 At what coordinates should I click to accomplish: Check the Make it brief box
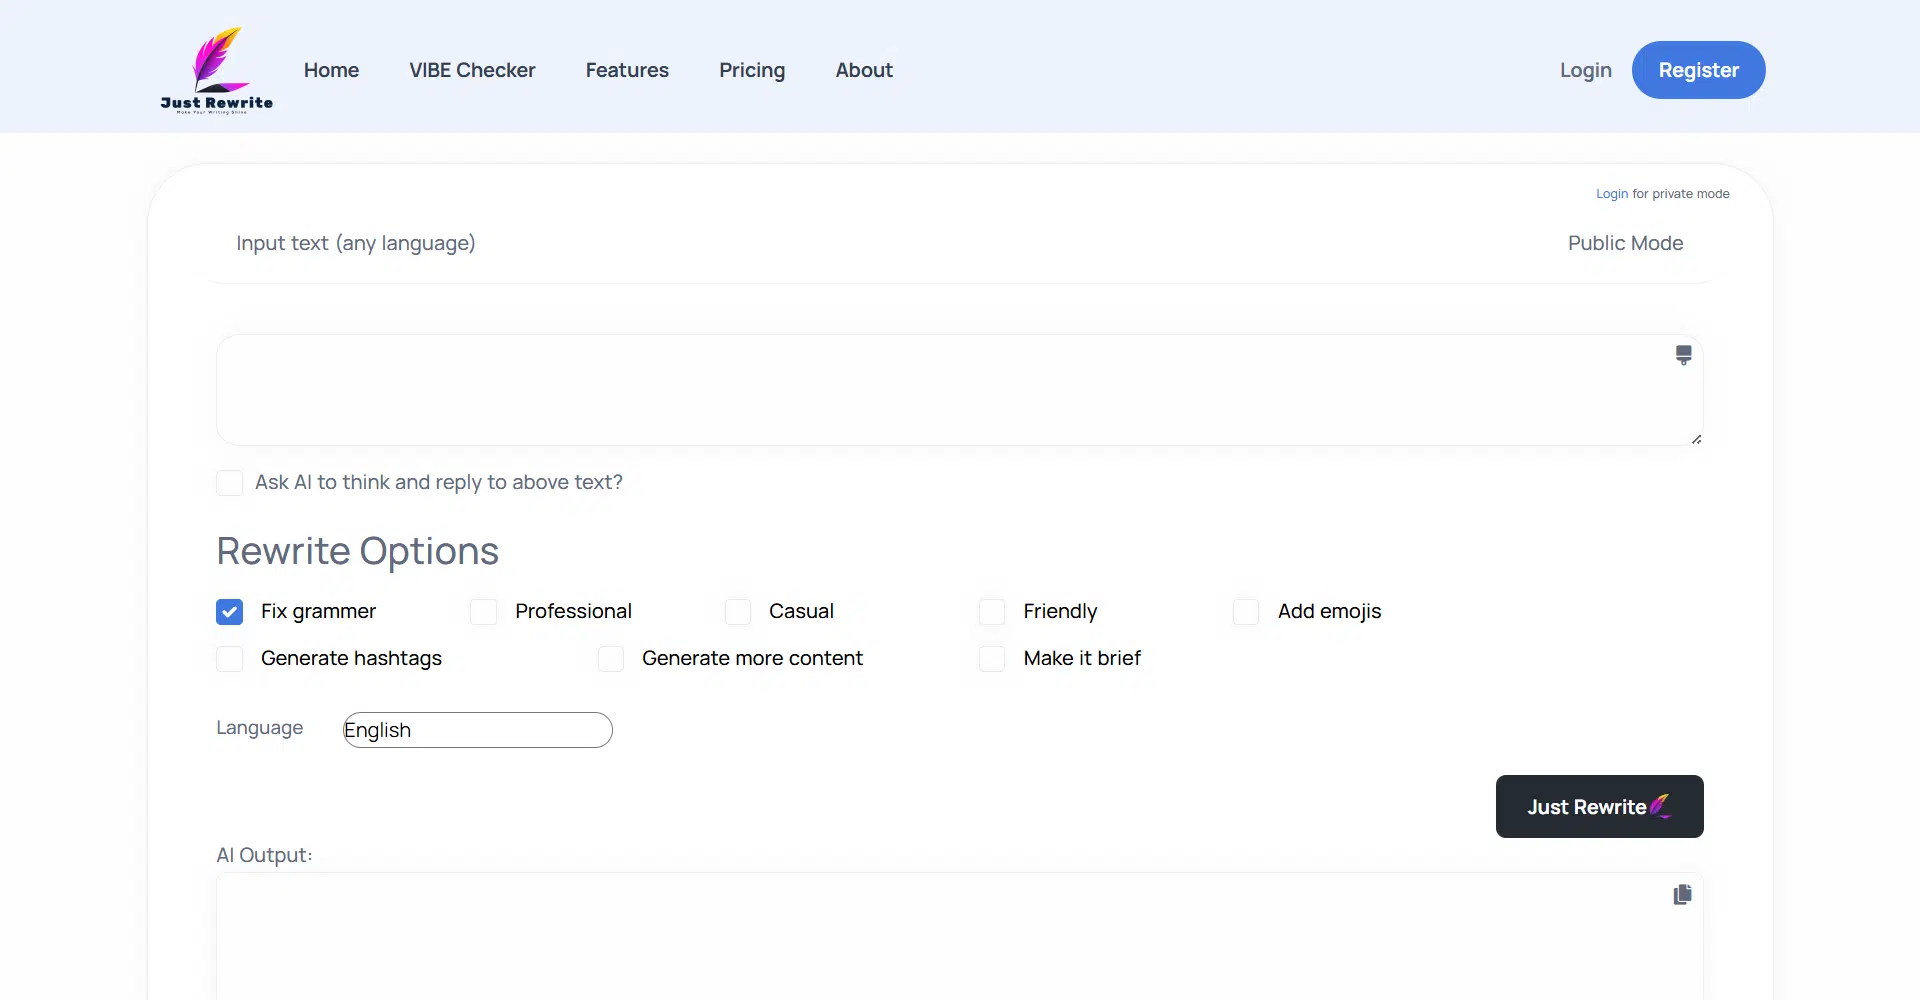(992, 659)
